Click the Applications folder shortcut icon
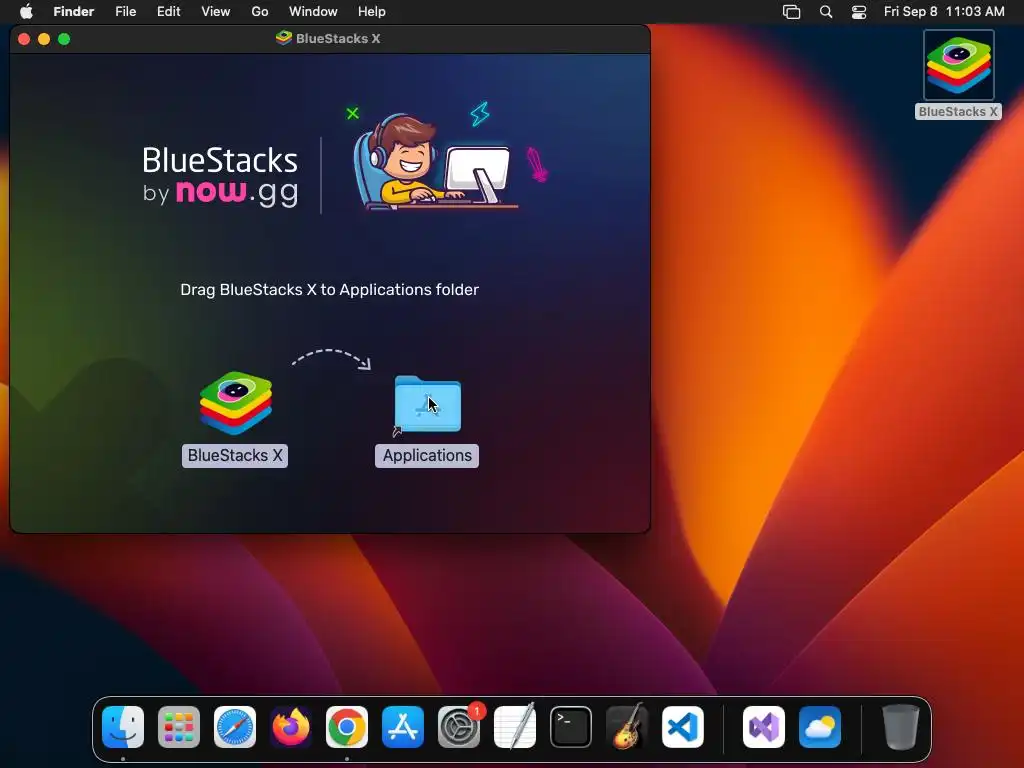 coord(428,404)
